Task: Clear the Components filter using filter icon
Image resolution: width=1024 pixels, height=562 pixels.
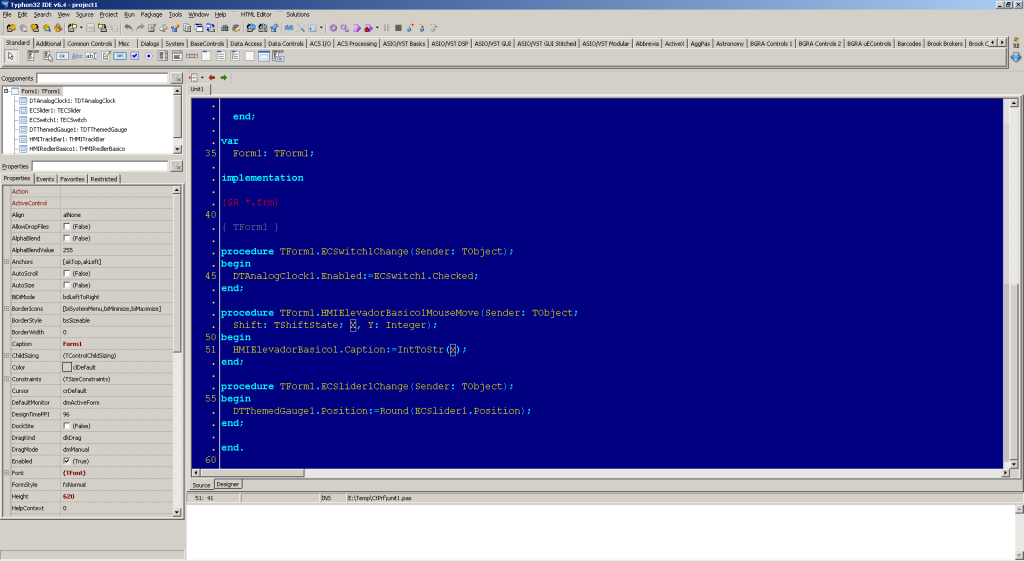Action: (177, 78)
